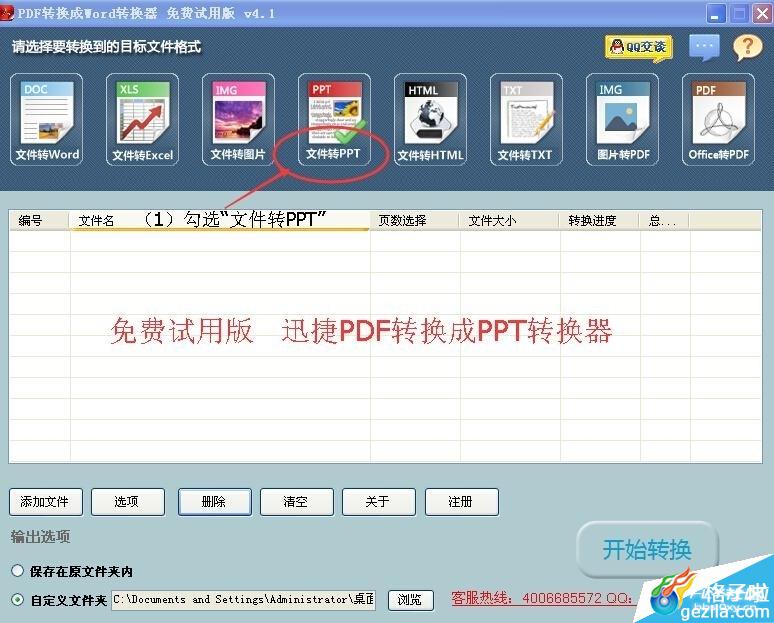The width and height of the screenshot is (774, 623).
Task: Select the 文件转HTML conversion icon
Action: pos(430,119)
